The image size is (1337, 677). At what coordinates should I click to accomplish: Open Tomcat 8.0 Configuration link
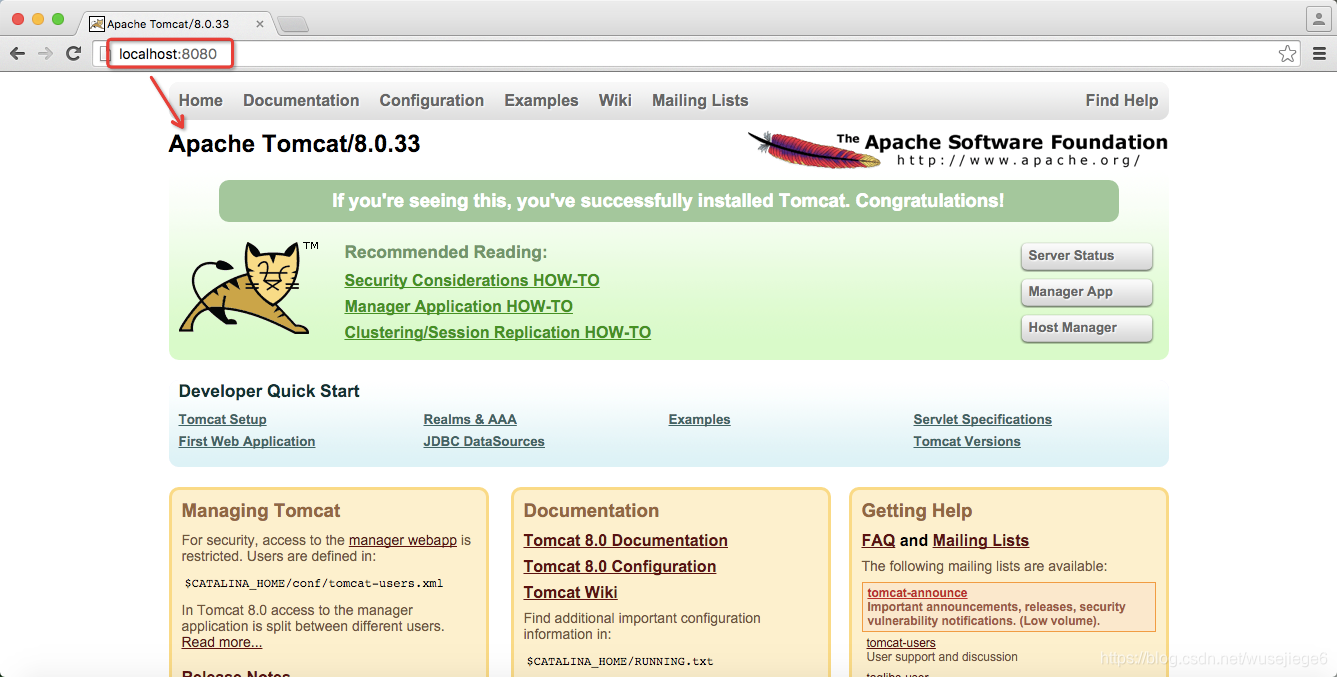coord(620,567)
